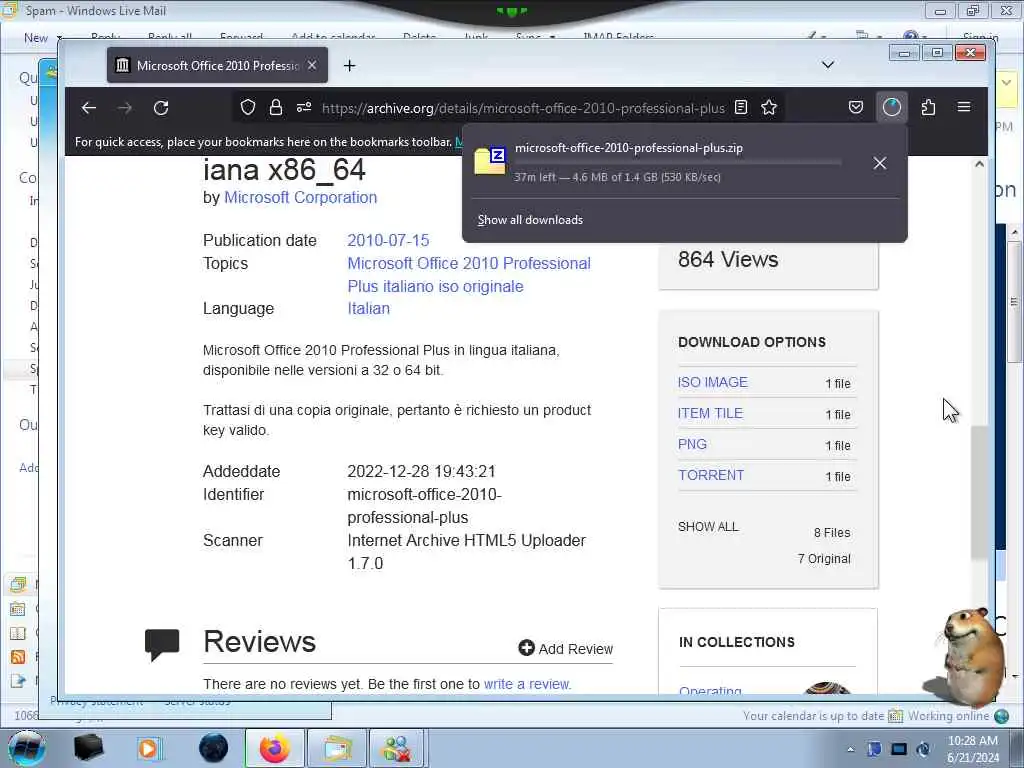Select the Microsoft Office 2010 Professional tab
The height and width of the screenshot is (768, 1024).
(217, 65)
